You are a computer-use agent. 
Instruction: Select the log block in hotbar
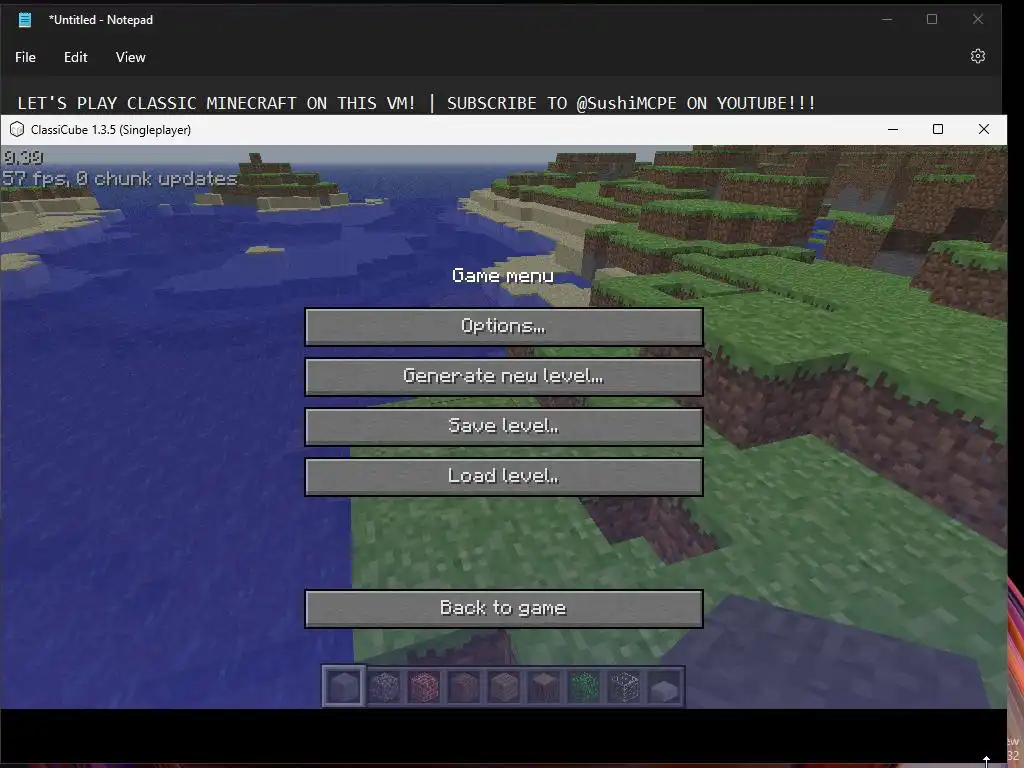543,686
